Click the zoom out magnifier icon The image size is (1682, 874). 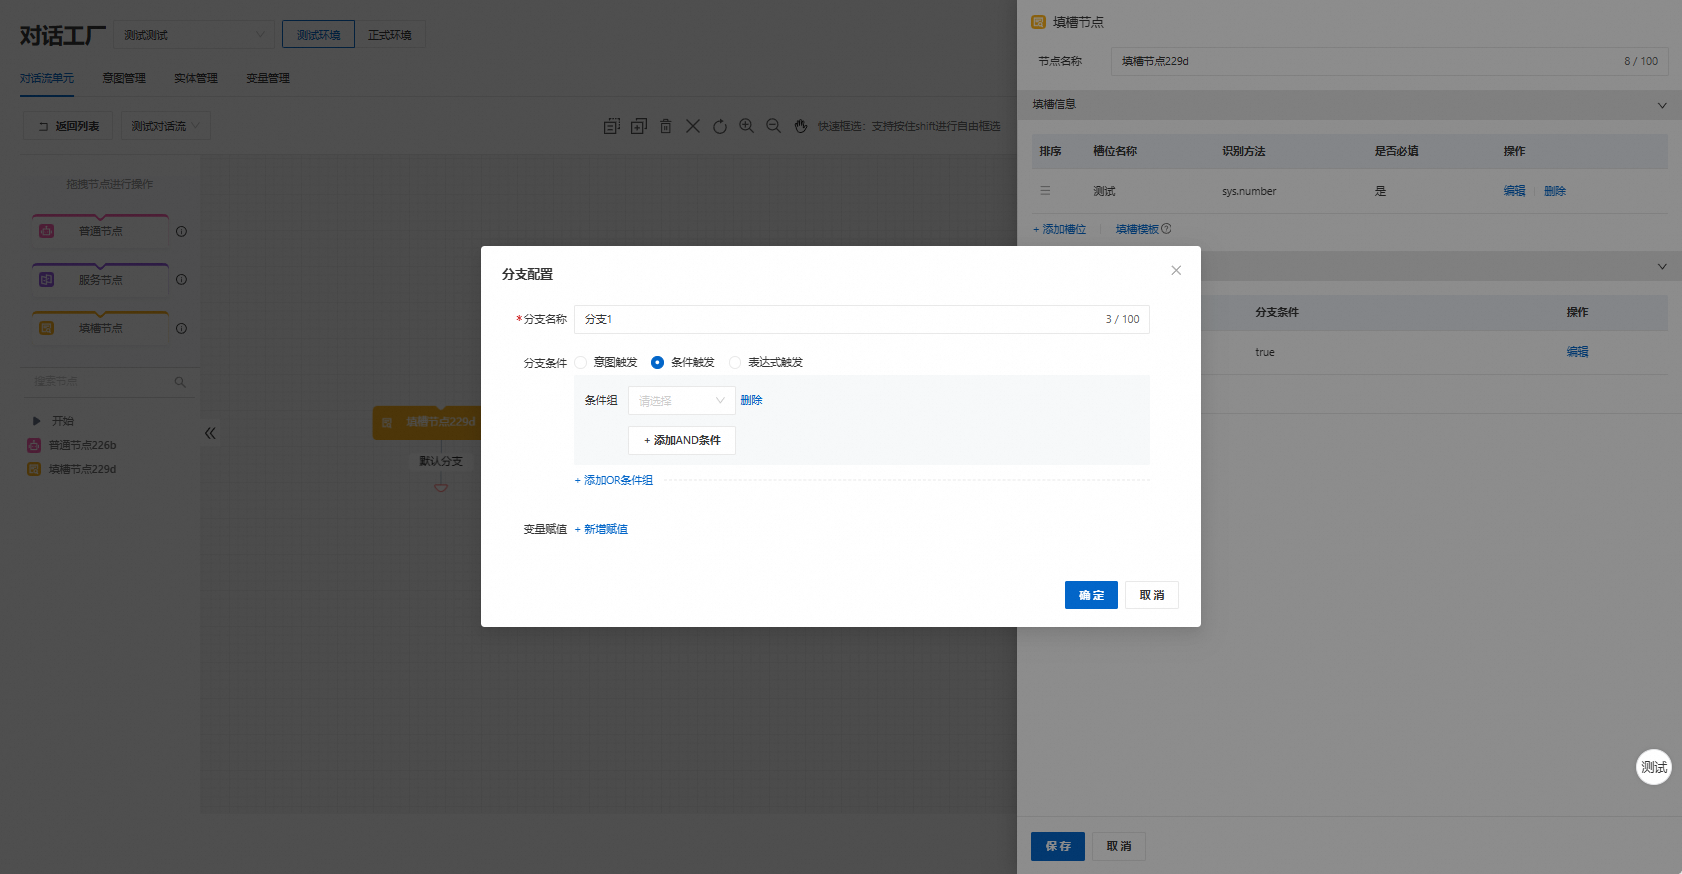774,126
